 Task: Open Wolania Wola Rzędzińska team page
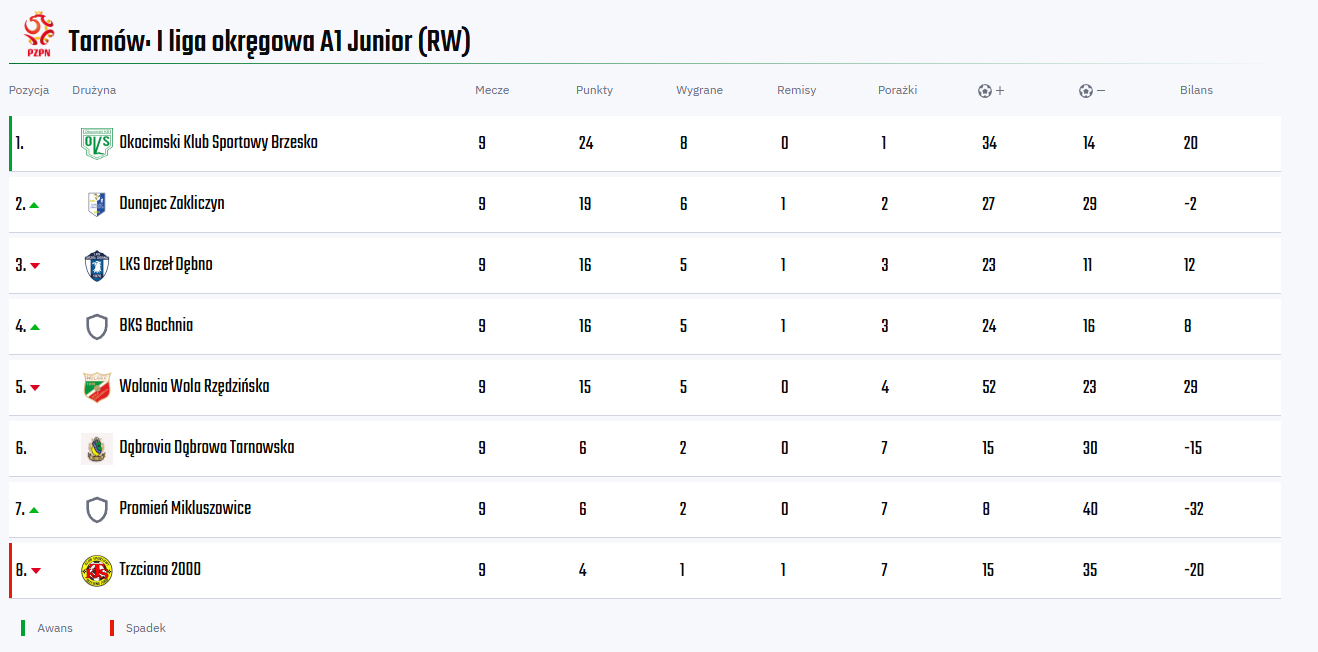click(194, 386)
